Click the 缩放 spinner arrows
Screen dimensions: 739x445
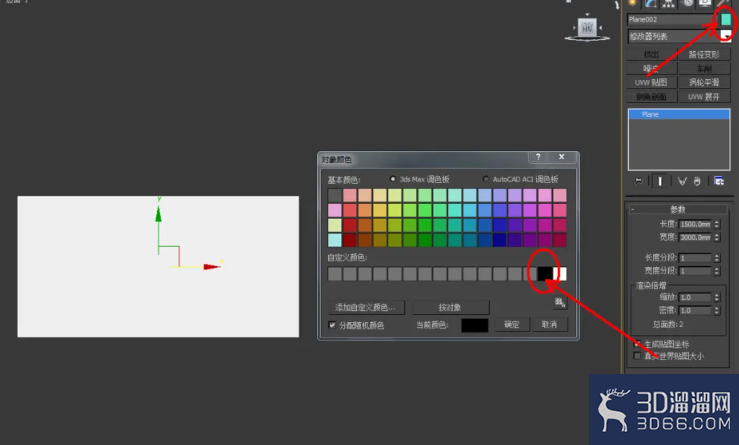717,297
